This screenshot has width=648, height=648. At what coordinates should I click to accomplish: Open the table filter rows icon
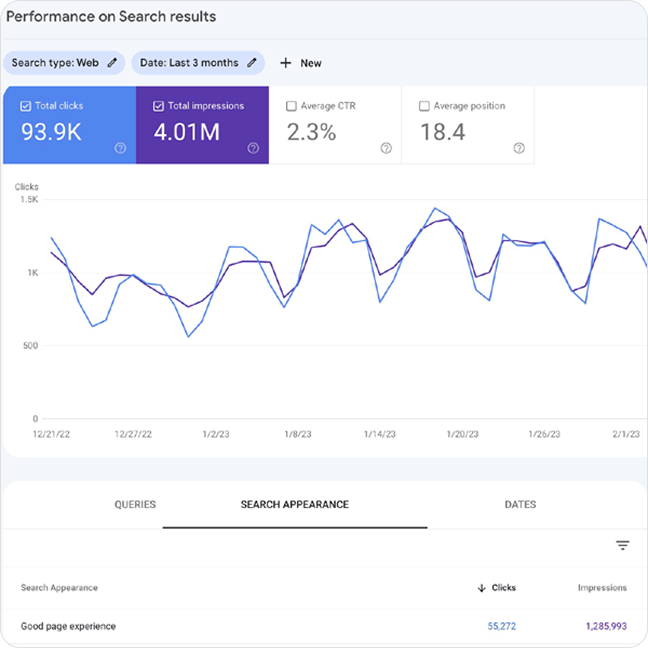[x=623, y=545]
